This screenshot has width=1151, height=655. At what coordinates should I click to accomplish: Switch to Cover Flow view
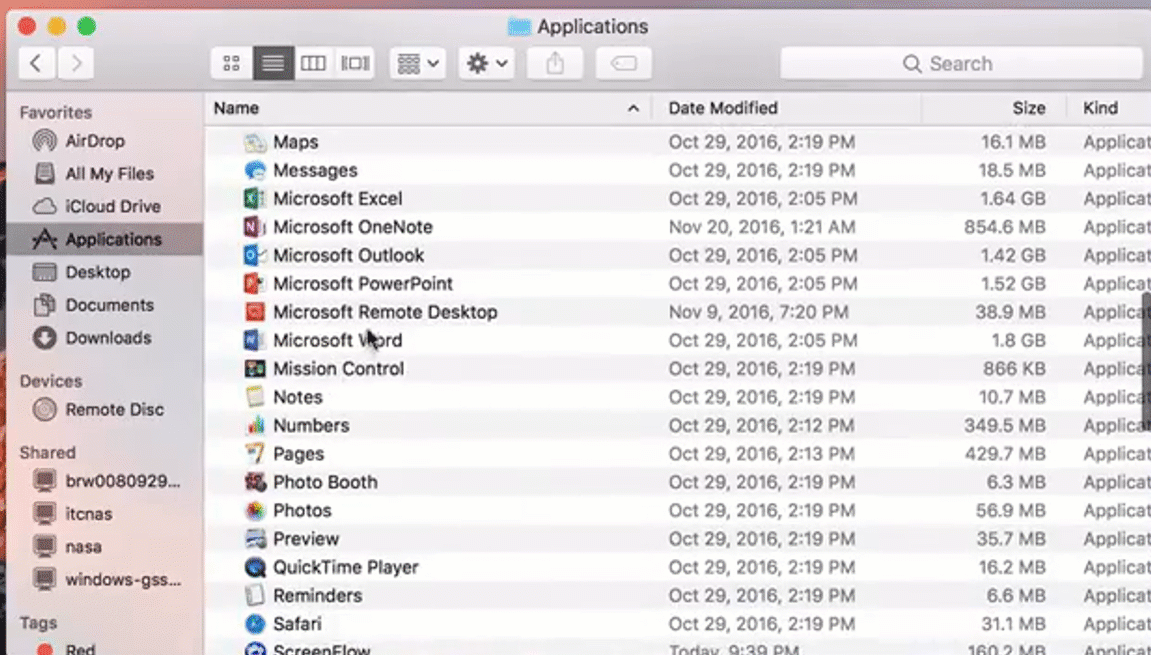point(355,64)
